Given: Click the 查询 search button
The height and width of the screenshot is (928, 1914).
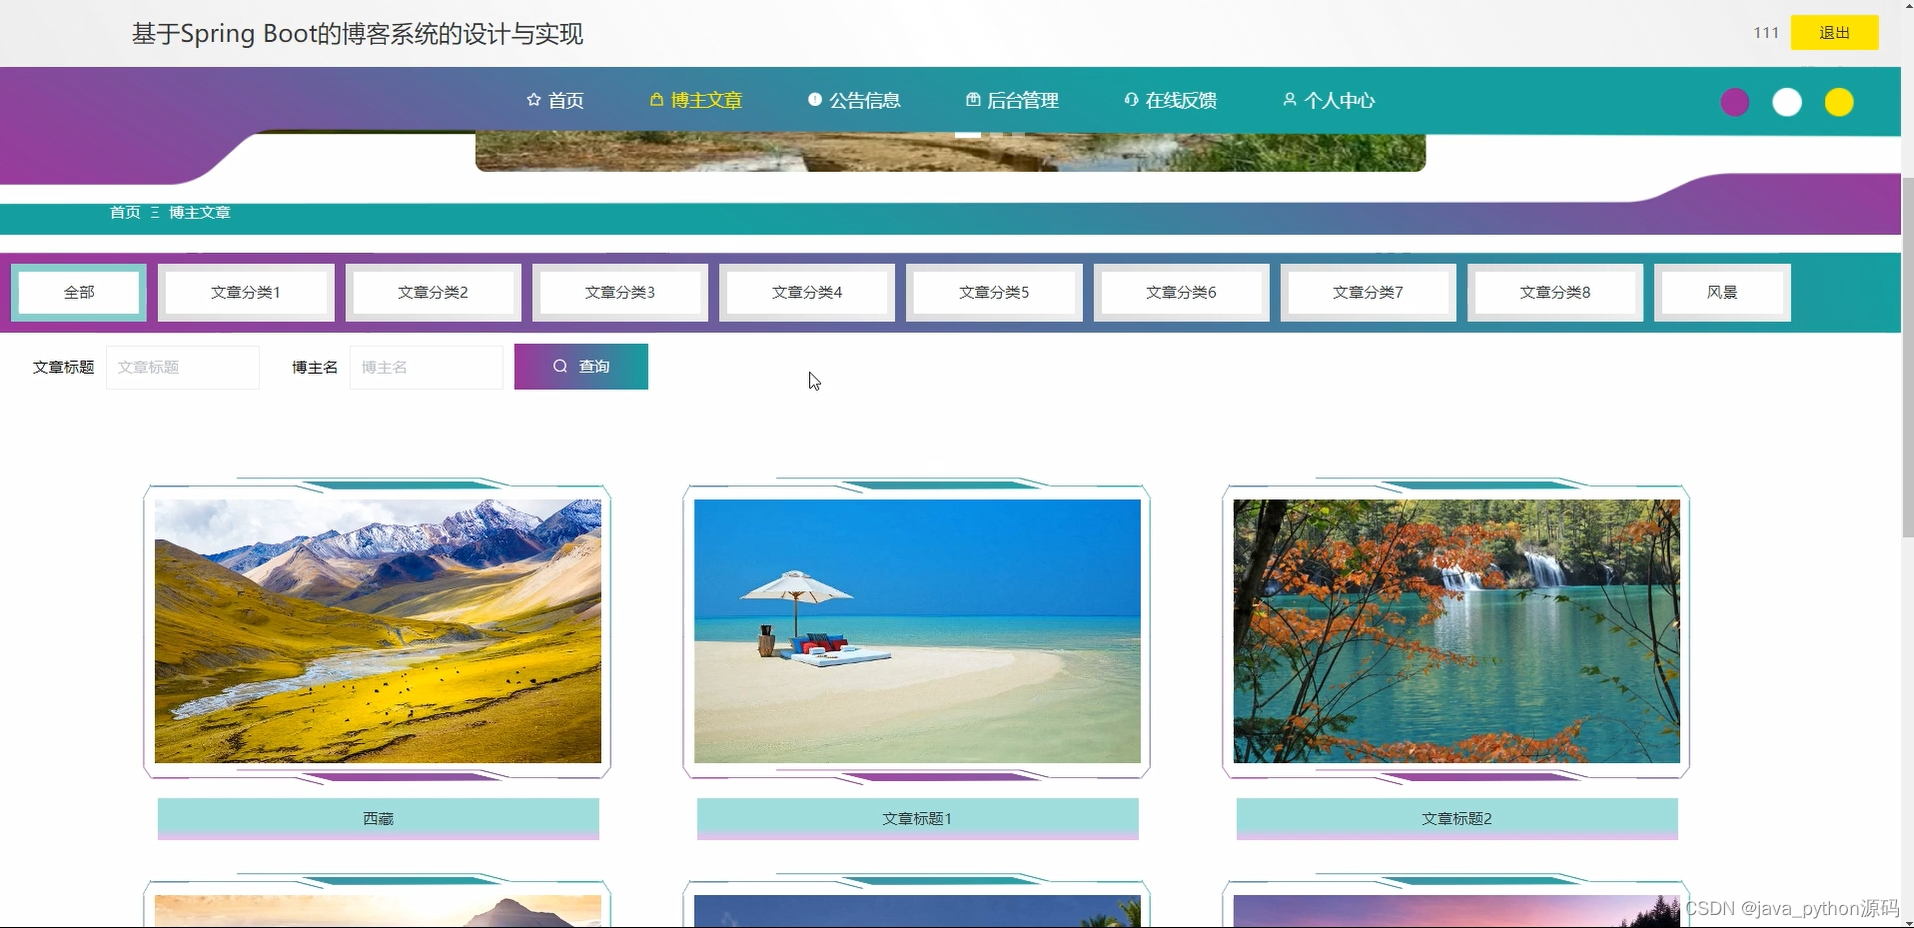Looking at the screenshot, I should [x=581, y=366].
